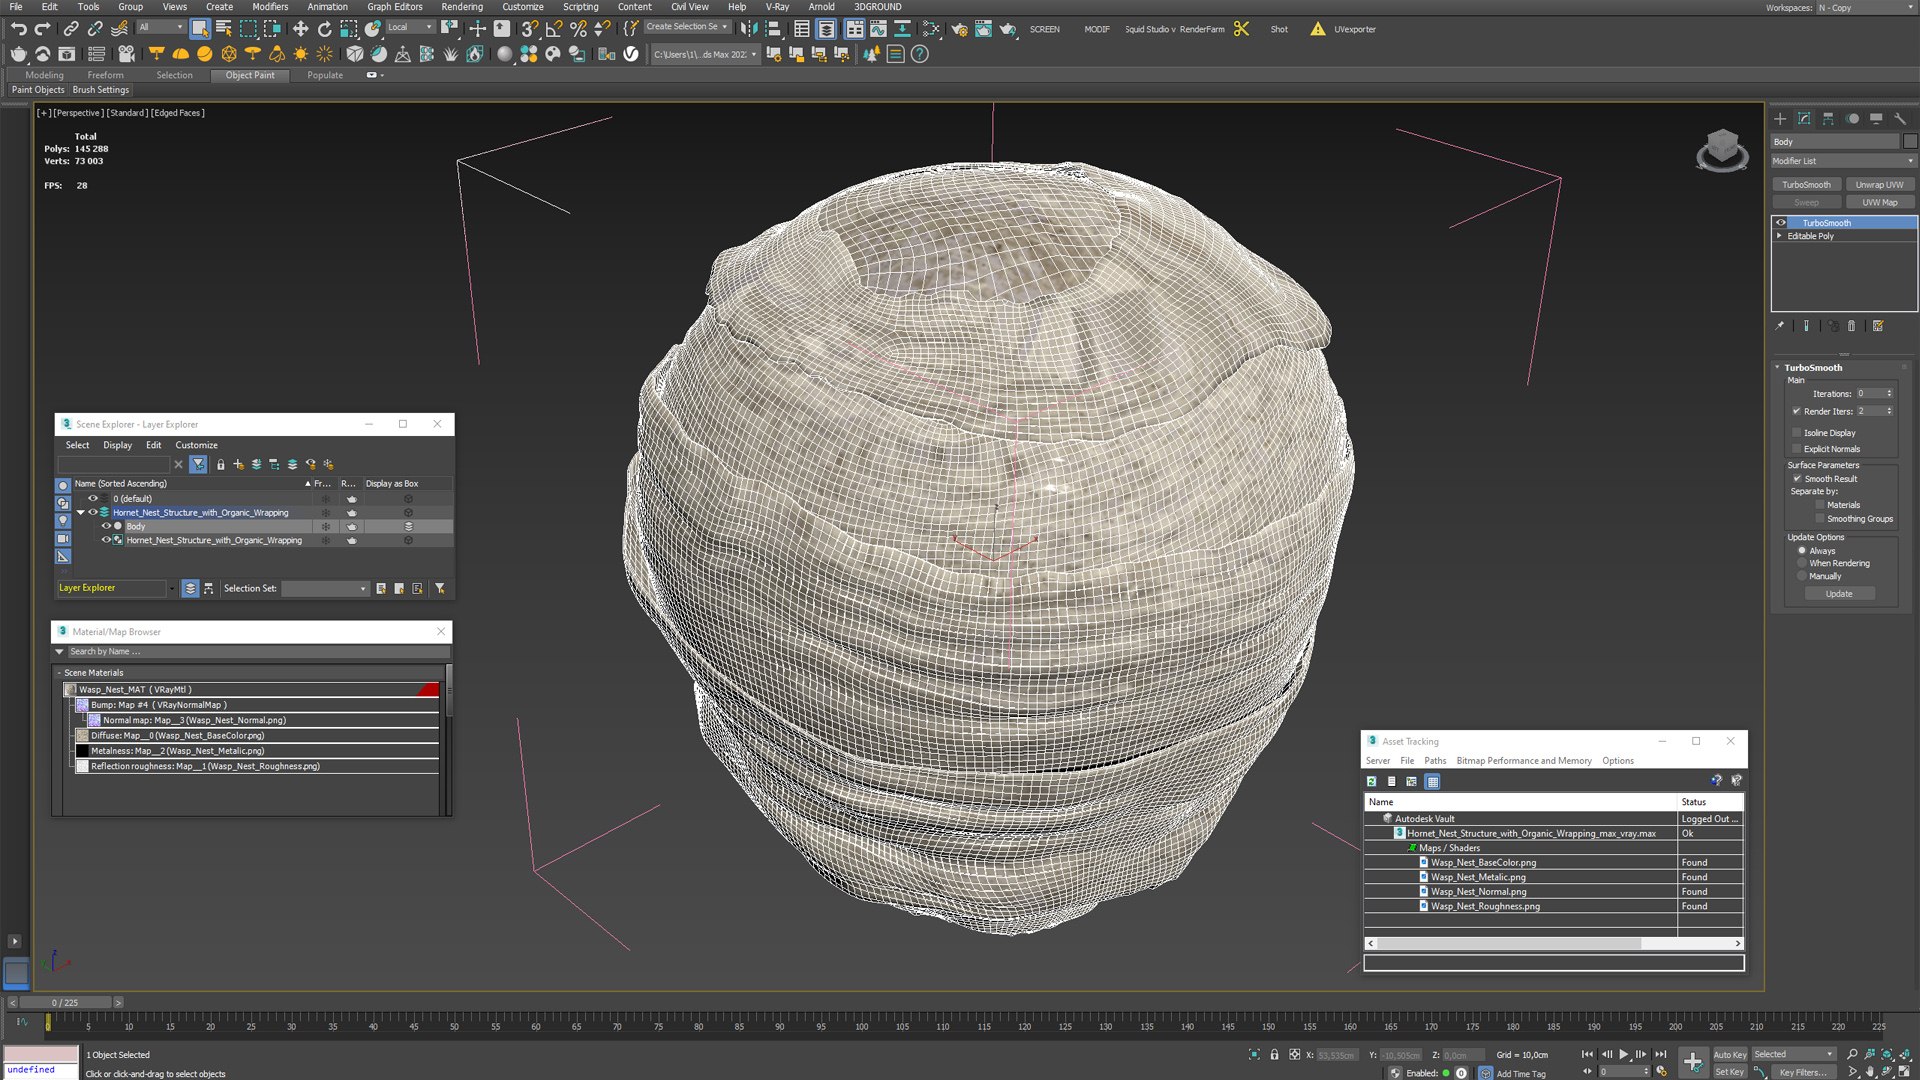
Task: Toggle Angle Snap in toolbar
Action: pyautogui.click(x=554, y=29)
